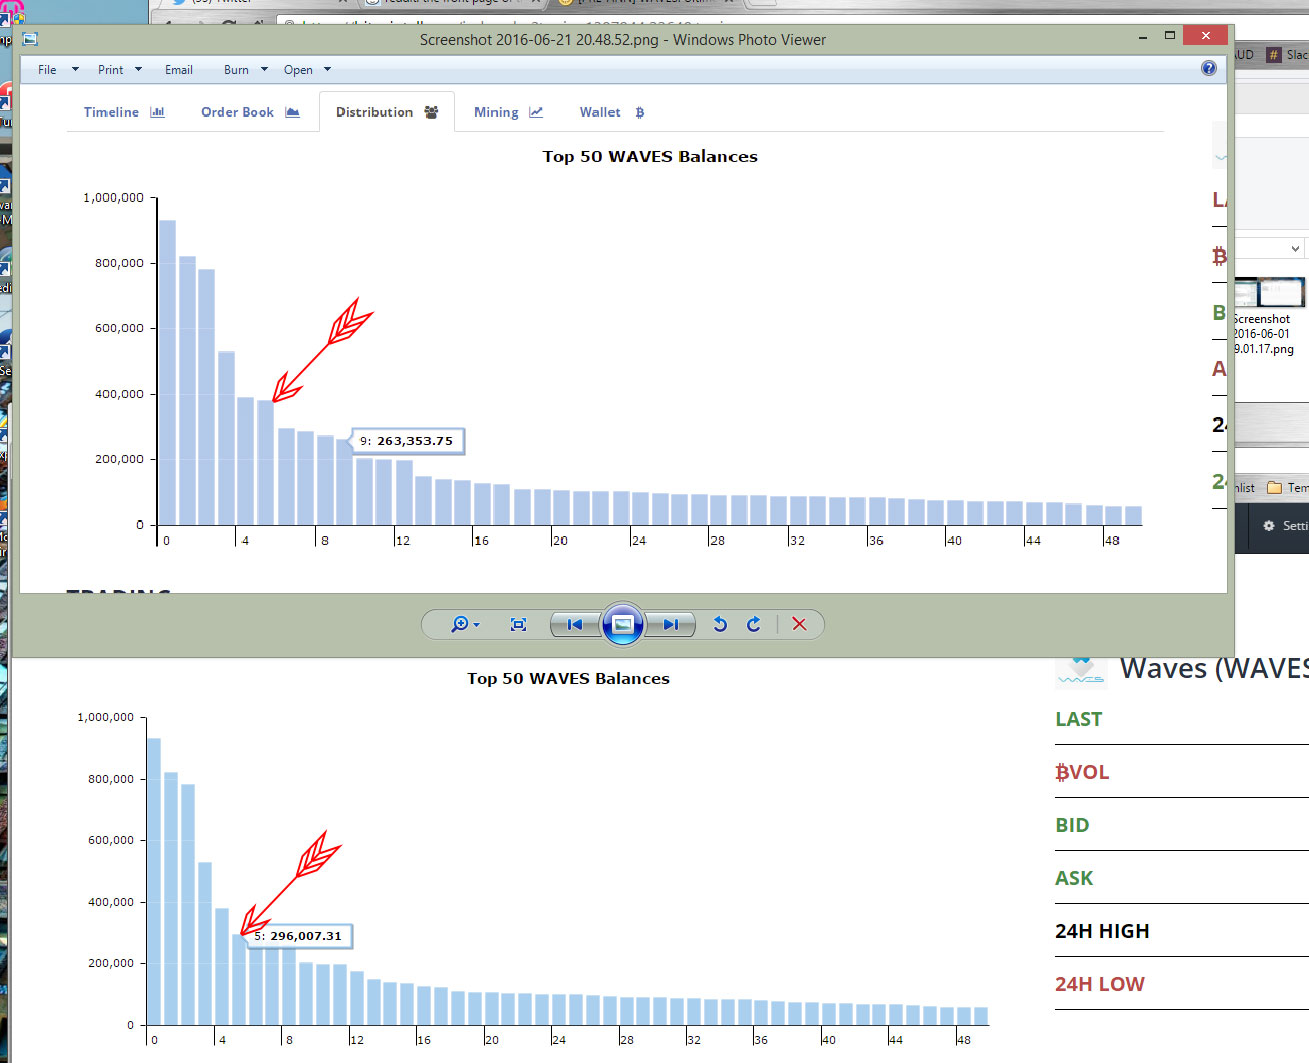Click the 24H LOW label

coord(1100,984)
